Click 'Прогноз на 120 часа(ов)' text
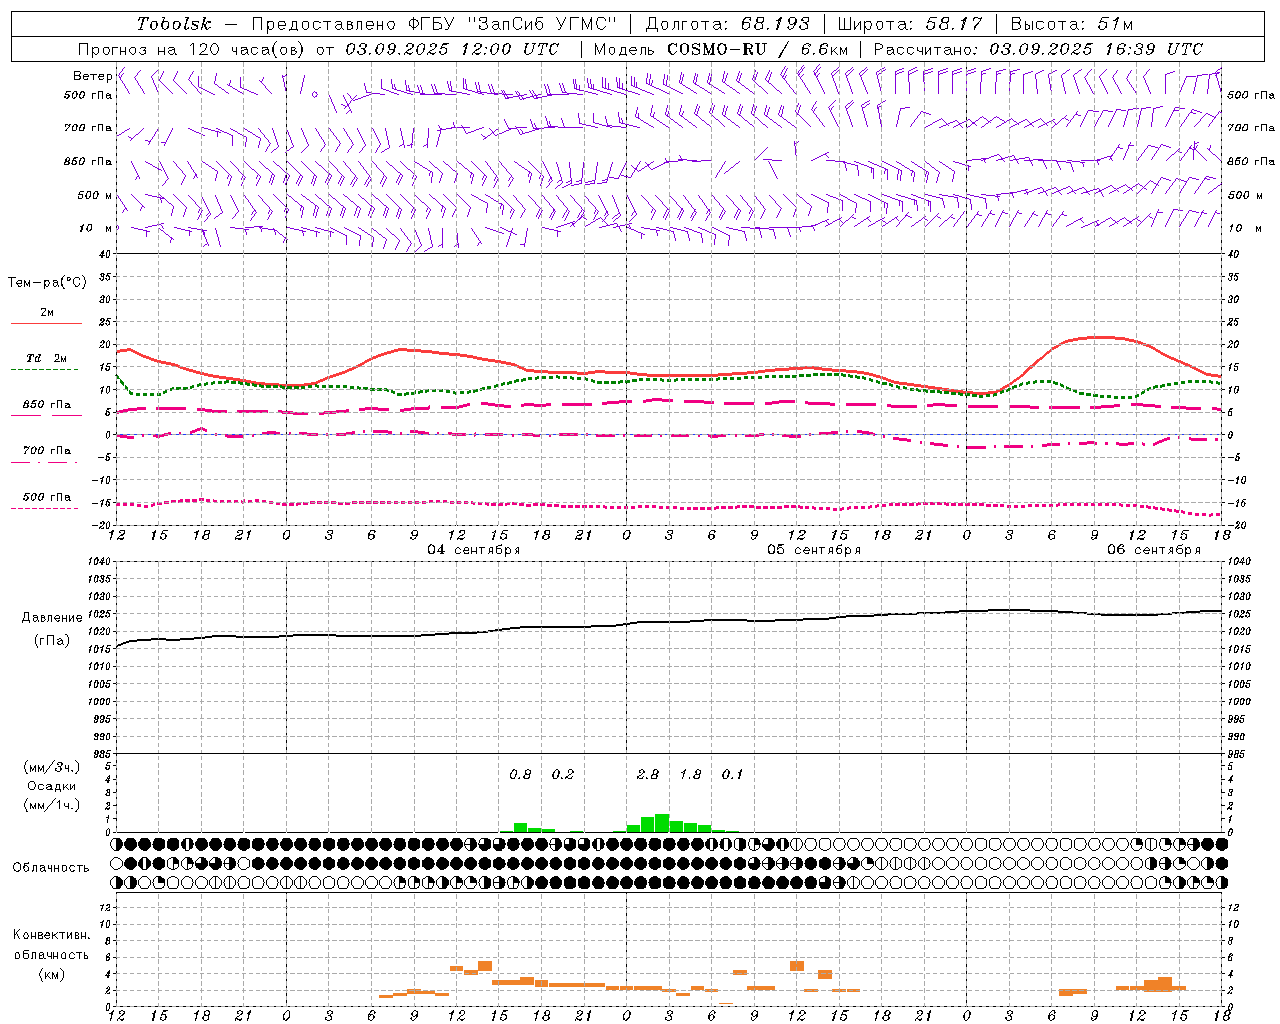This screenshot has width=1280, height=1024. tap(193, 49)
